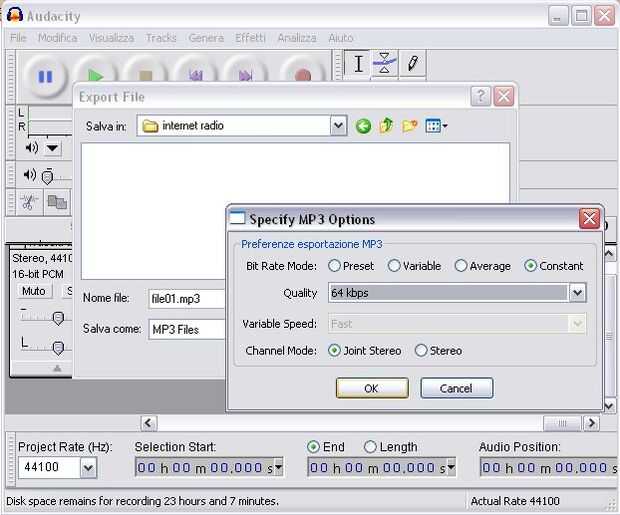This screenshot has width=620, height=515.
Task: Click the green Play button
Action: click(x=95, y=70)
